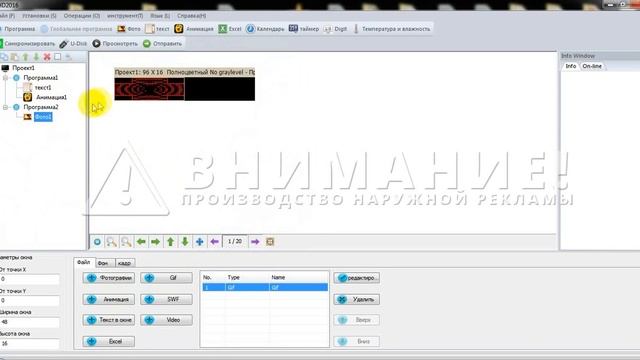The image size is (640, 360).
Task: Add Температура и влажность element
Action: click(x=391, y=29)
